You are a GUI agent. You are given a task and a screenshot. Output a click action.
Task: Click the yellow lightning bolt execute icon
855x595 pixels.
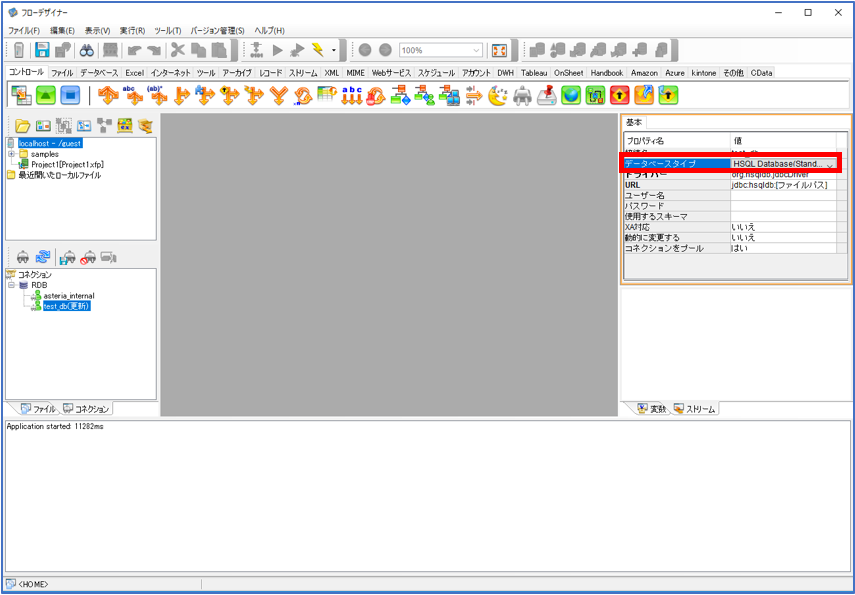317,50
